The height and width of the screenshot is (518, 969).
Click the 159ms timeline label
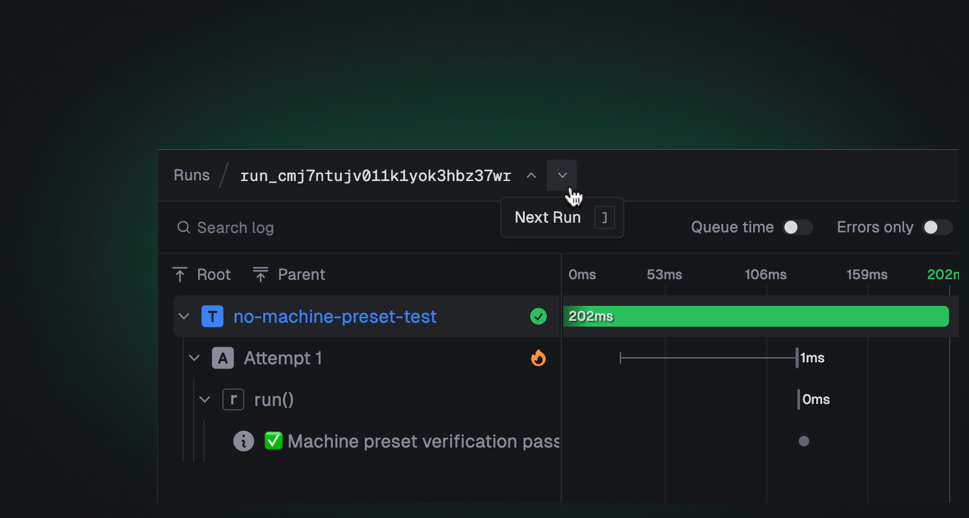click(x=867, y=274)
